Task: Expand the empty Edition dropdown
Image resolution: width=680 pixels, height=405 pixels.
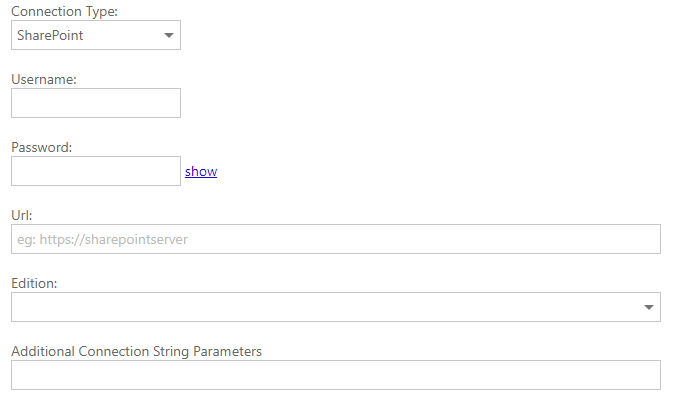Action: point(335,307)
